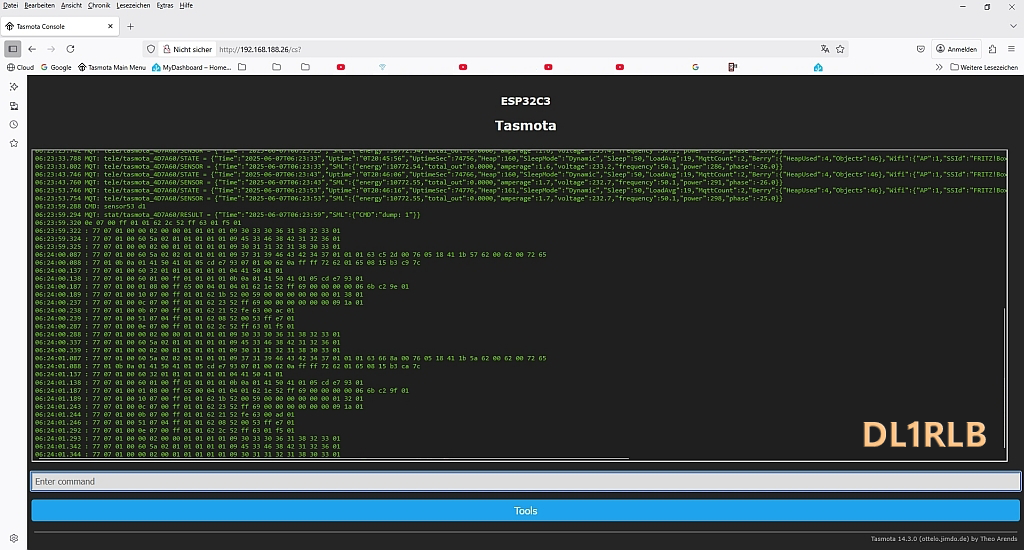The image size is (1024, 550).
Task: Show more bookmarks via the chevron
Action: click(938, 67)
